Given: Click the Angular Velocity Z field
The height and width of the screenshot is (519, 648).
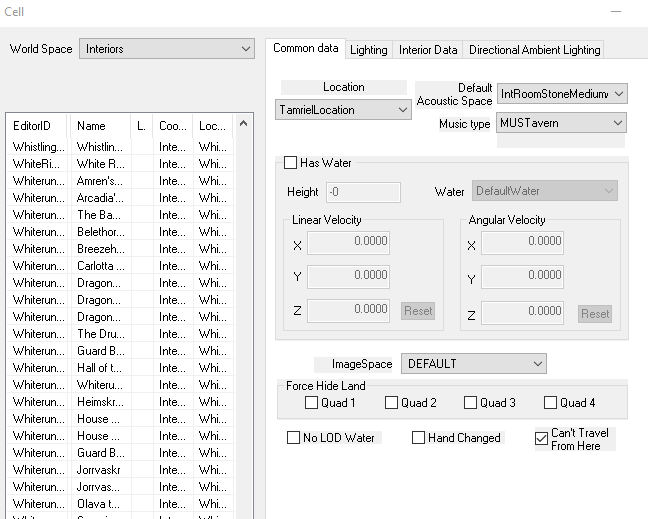Looking at the screenshot, I should point(522,313).
